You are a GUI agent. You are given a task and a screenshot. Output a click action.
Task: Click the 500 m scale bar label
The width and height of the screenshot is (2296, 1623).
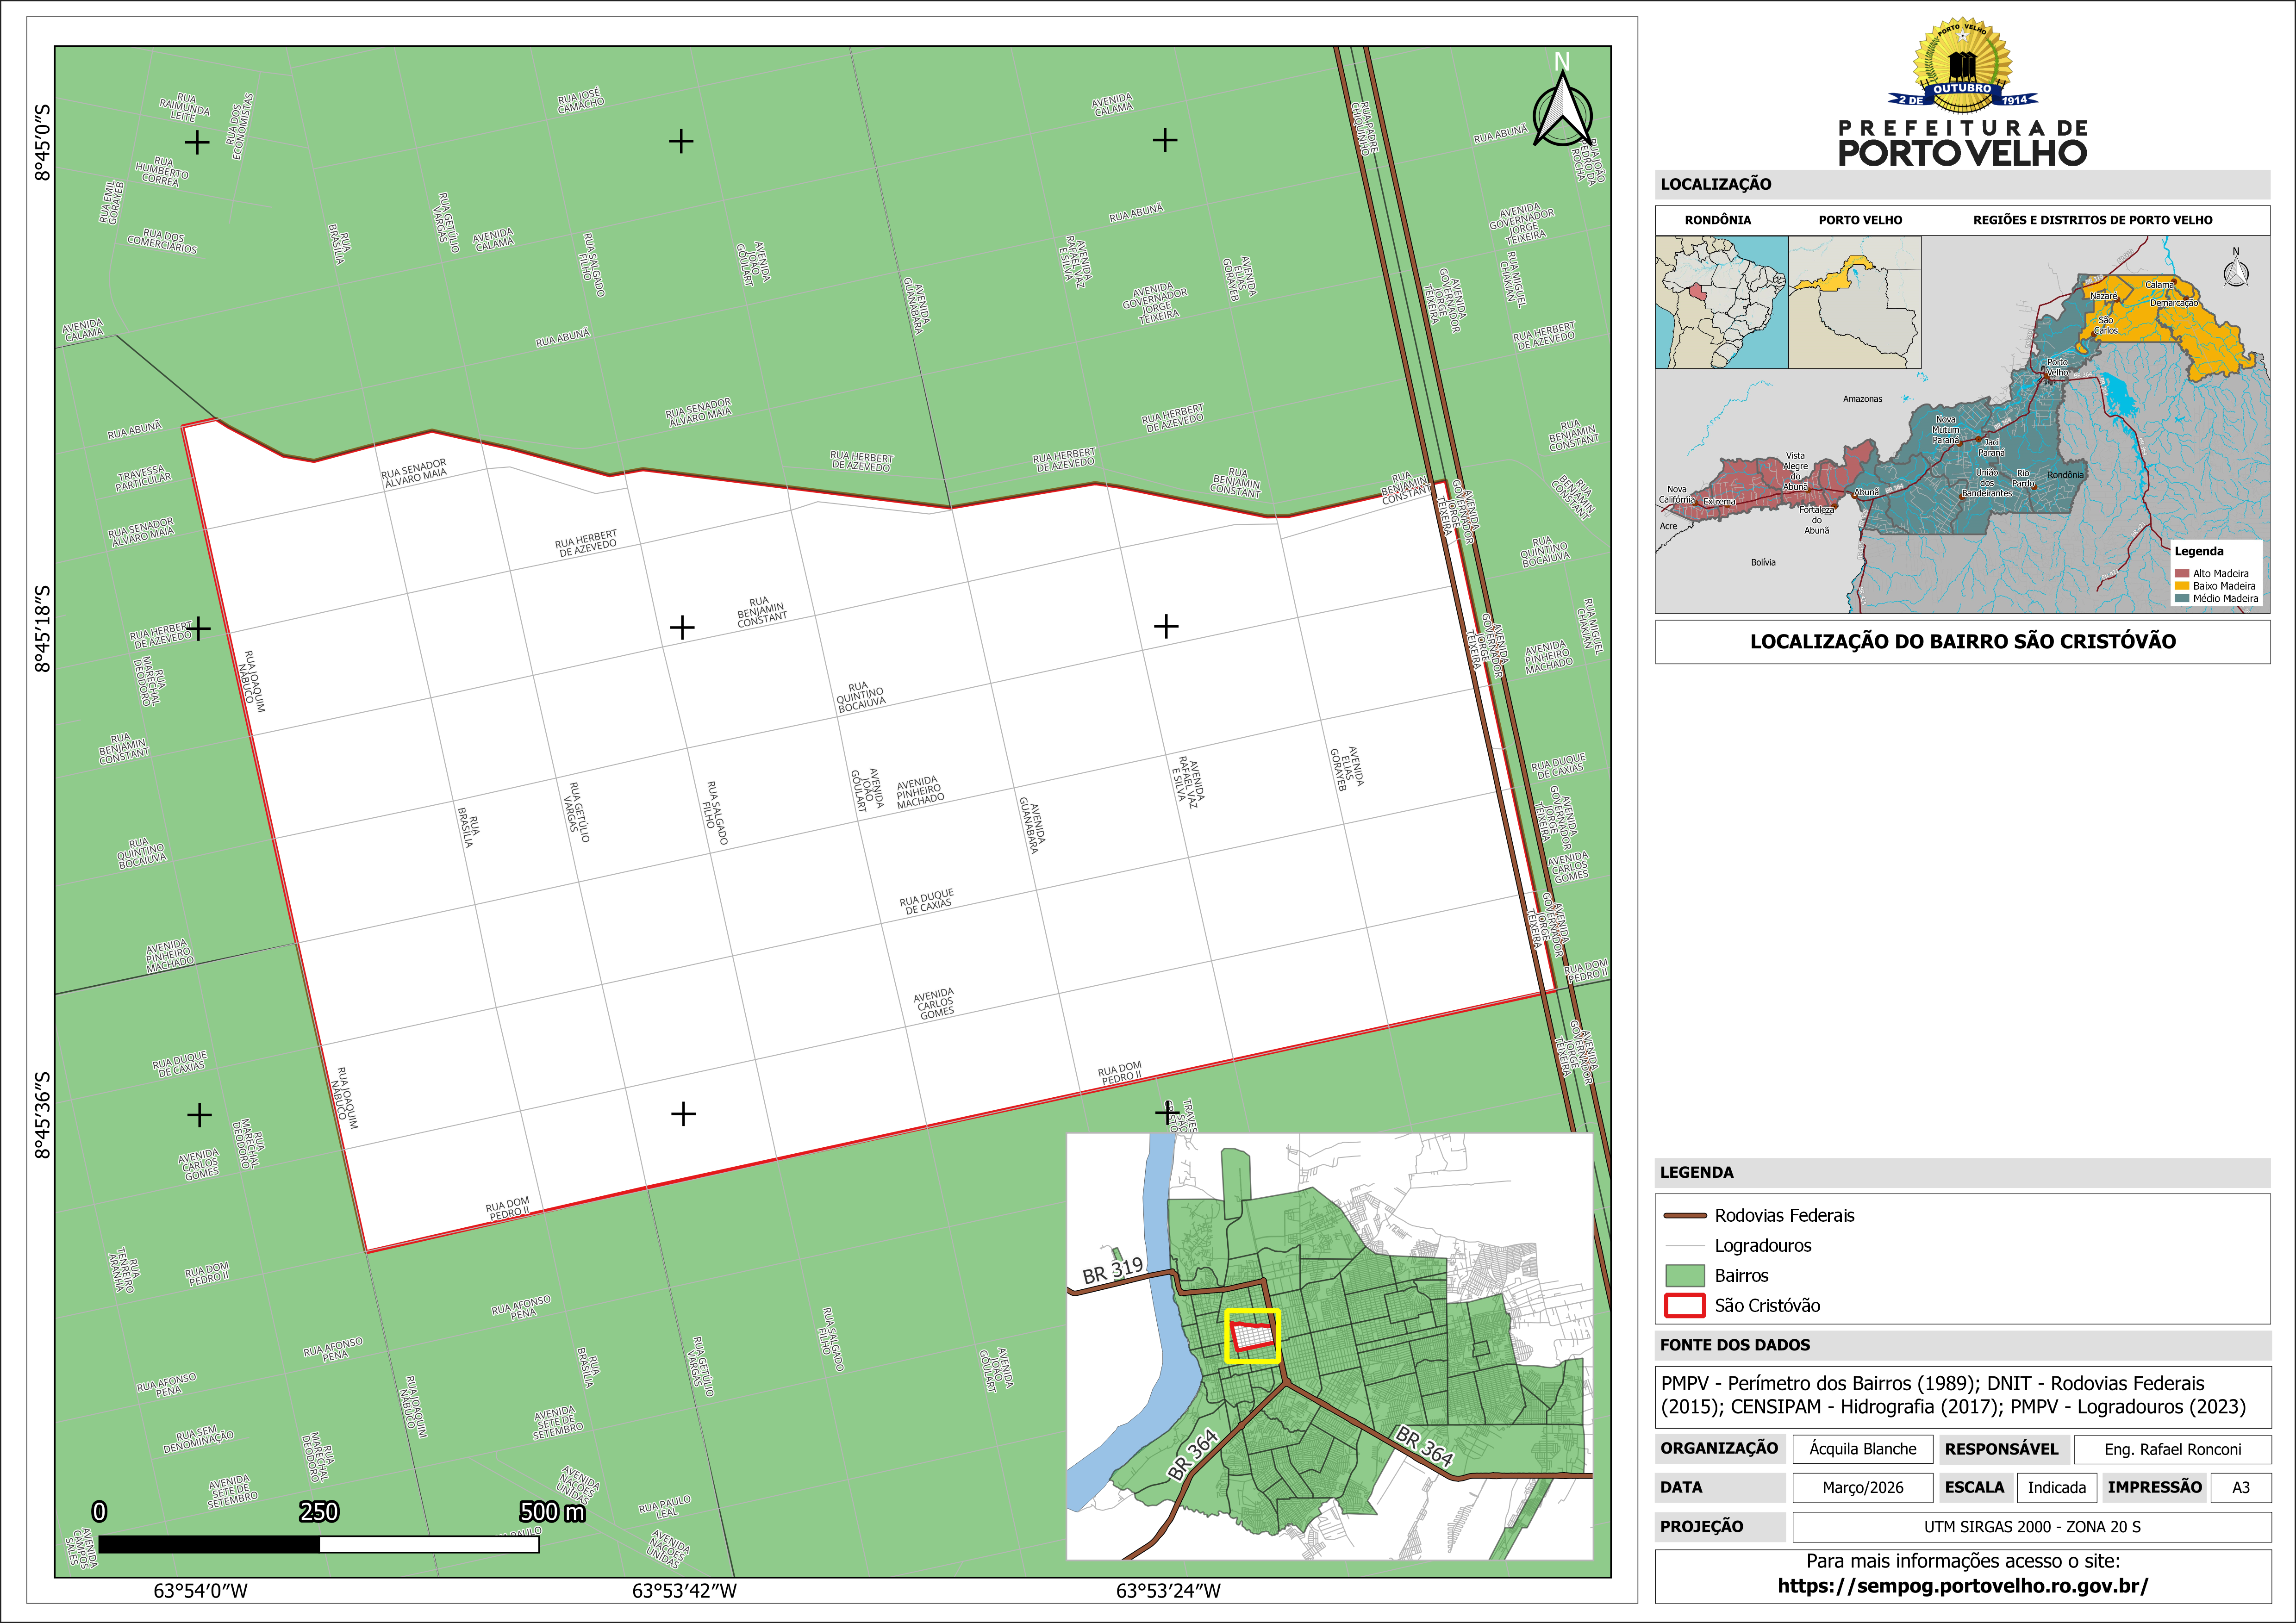point(552,1512)
